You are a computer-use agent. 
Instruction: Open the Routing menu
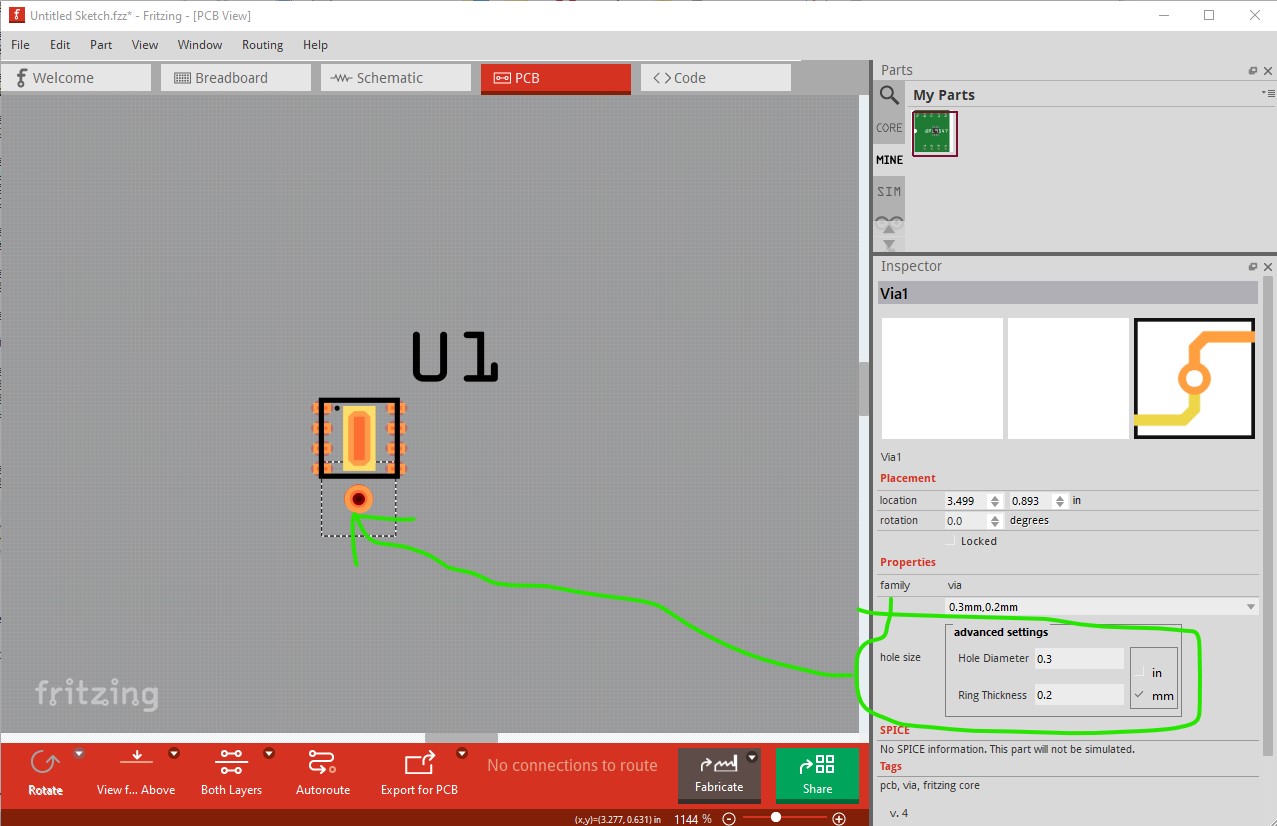[262, 45]
